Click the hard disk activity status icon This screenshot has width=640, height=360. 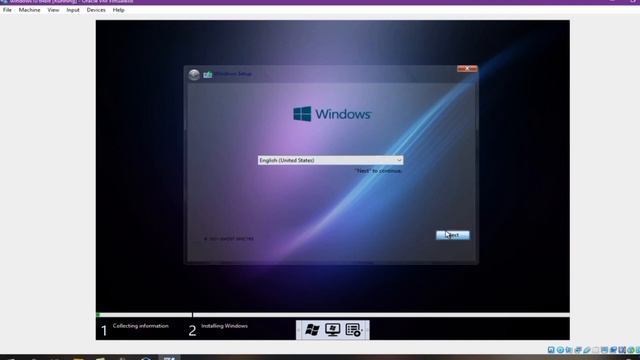coord(551,350)
